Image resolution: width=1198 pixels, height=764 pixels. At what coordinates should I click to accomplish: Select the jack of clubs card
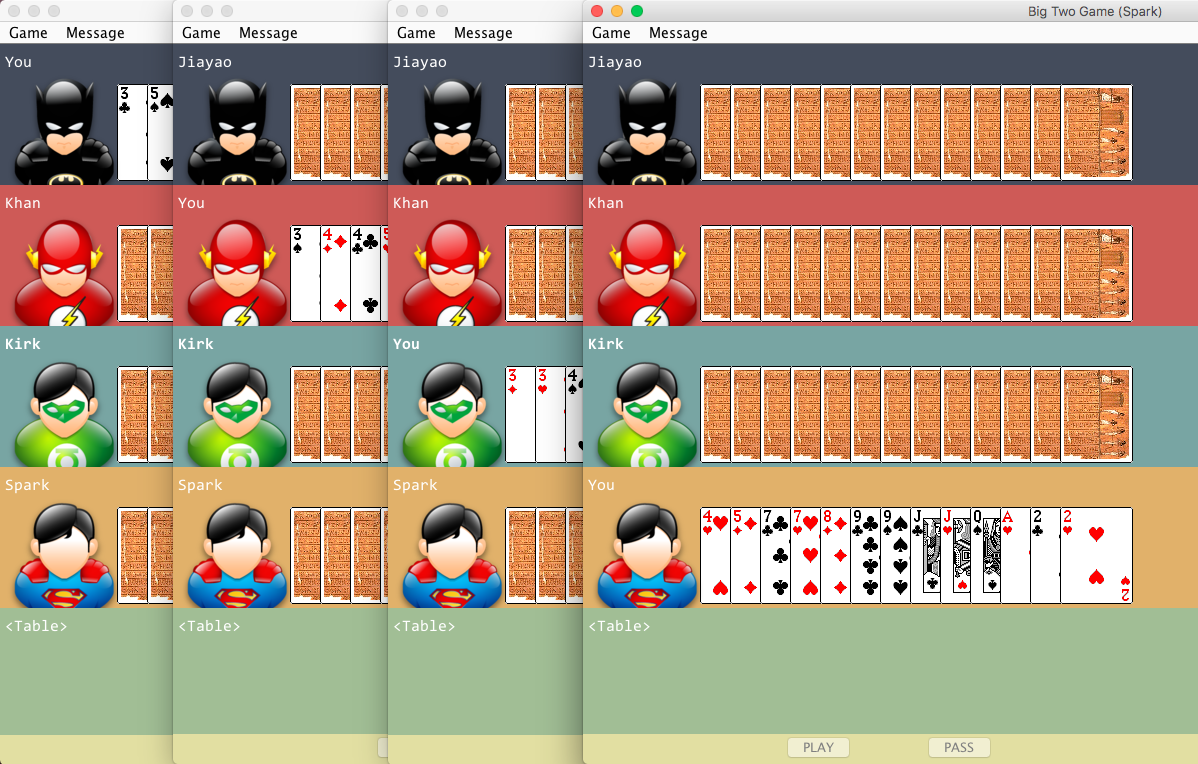(926, 555)
